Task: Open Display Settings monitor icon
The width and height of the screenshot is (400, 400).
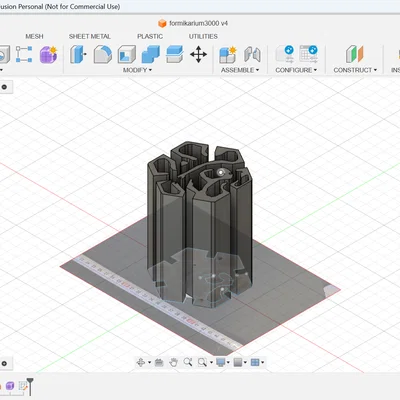Action: click(221, 362)
